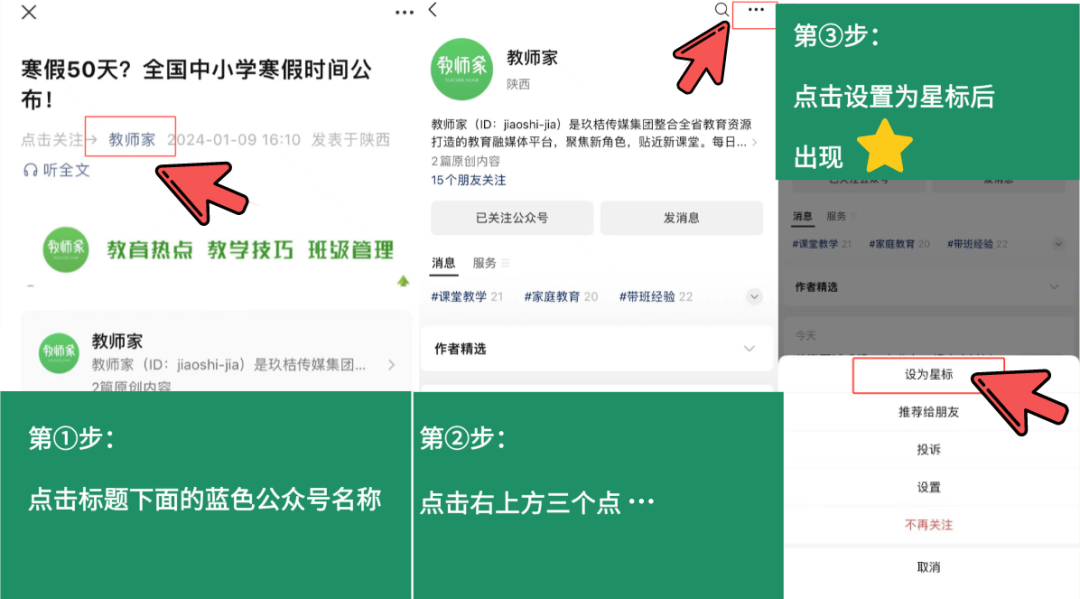The image size is (1080, 599).
Task: Close the article with the X icon
Action: pyautogui.click(x=27, y=13)
